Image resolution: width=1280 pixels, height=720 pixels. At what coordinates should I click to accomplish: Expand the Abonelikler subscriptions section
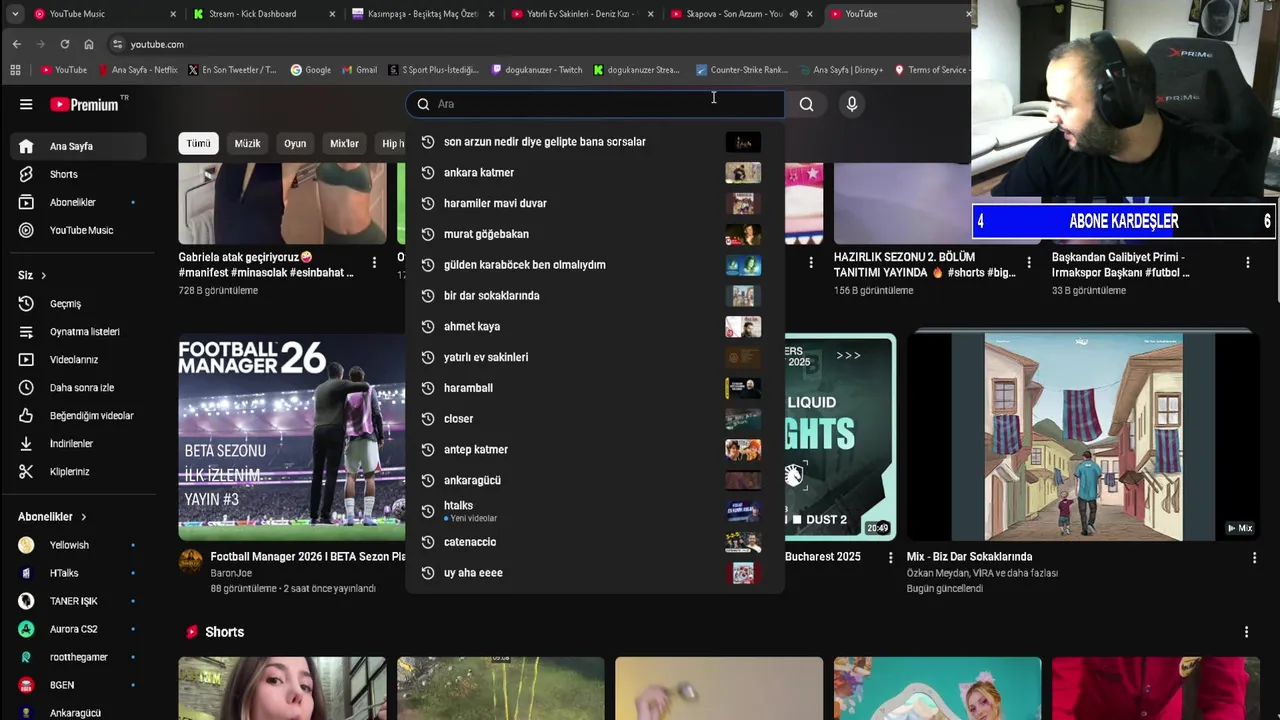tap(52, 517)
